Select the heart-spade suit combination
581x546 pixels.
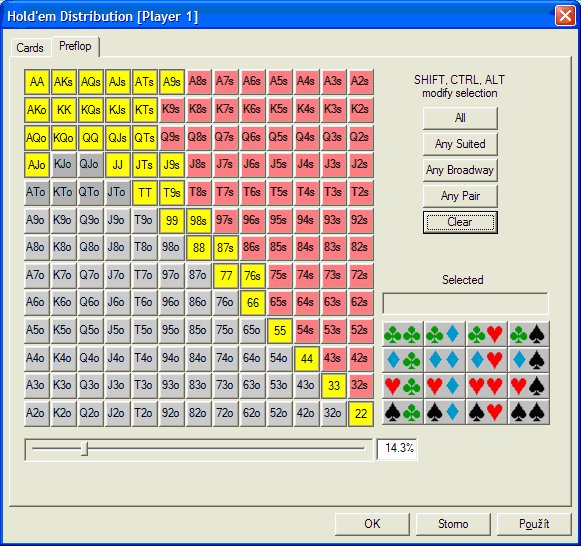pos(528,386)
